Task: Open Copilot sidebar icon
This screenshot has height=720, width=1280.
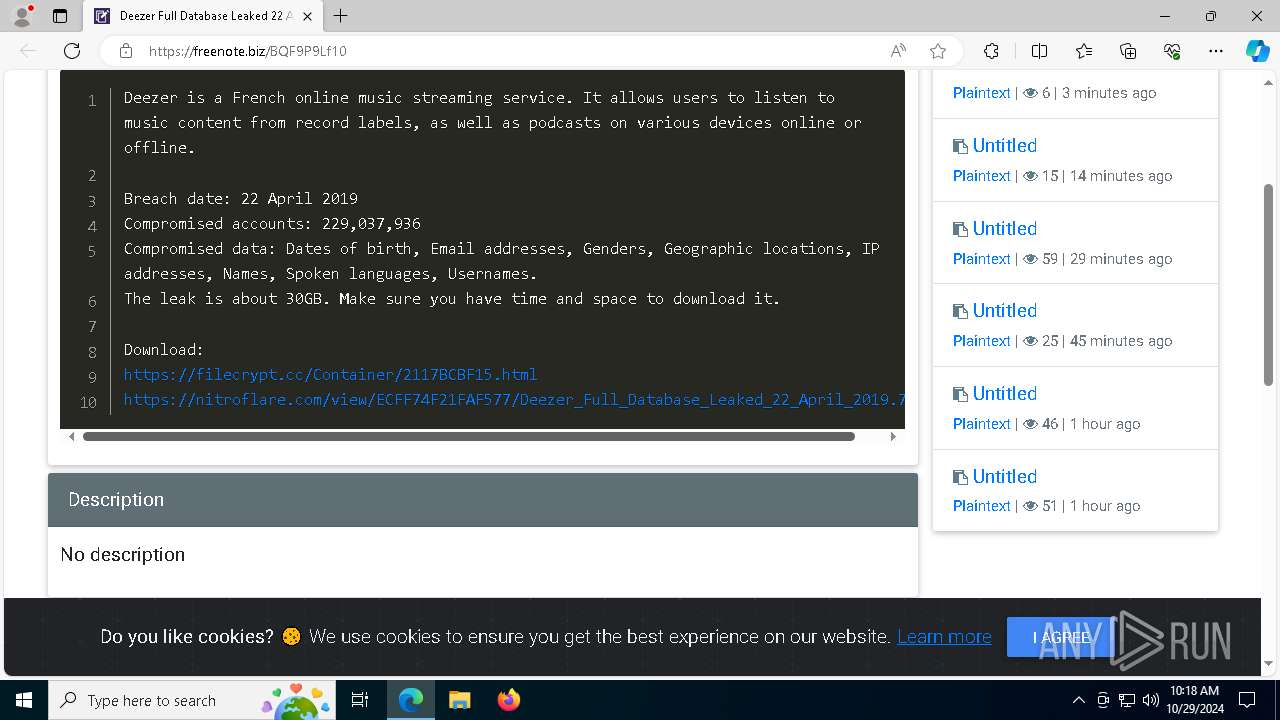Action: (x=1257, y=51)
